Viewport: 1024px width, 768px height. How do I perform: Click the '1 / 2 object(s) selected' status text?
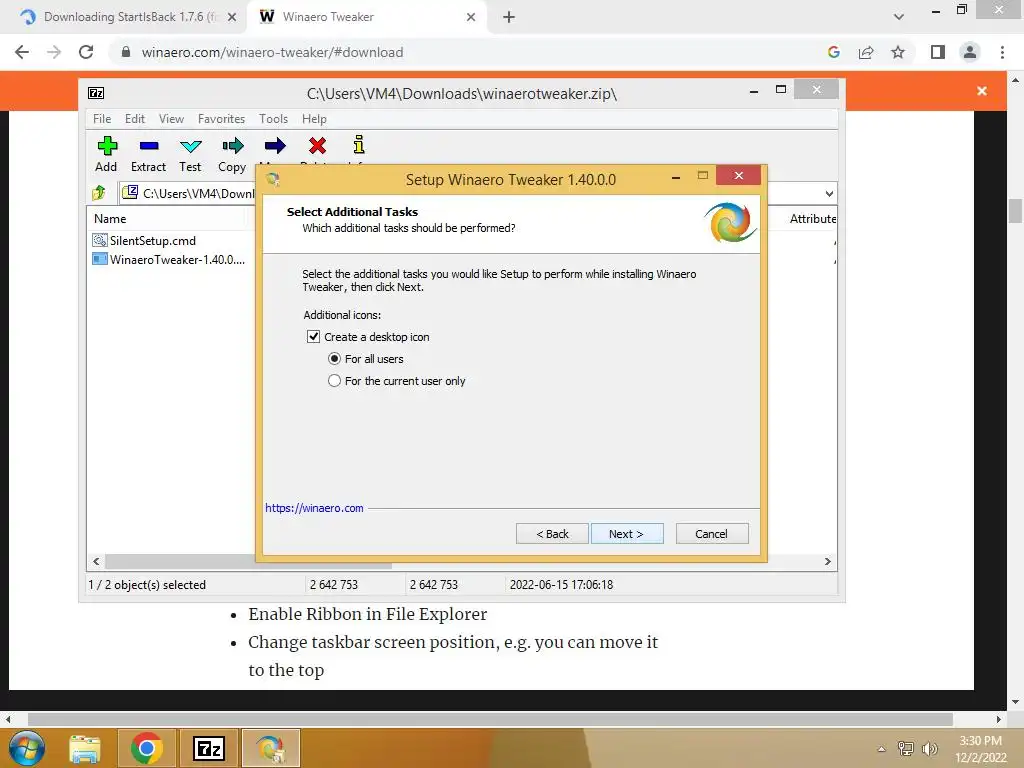click(x=147, y=584)
